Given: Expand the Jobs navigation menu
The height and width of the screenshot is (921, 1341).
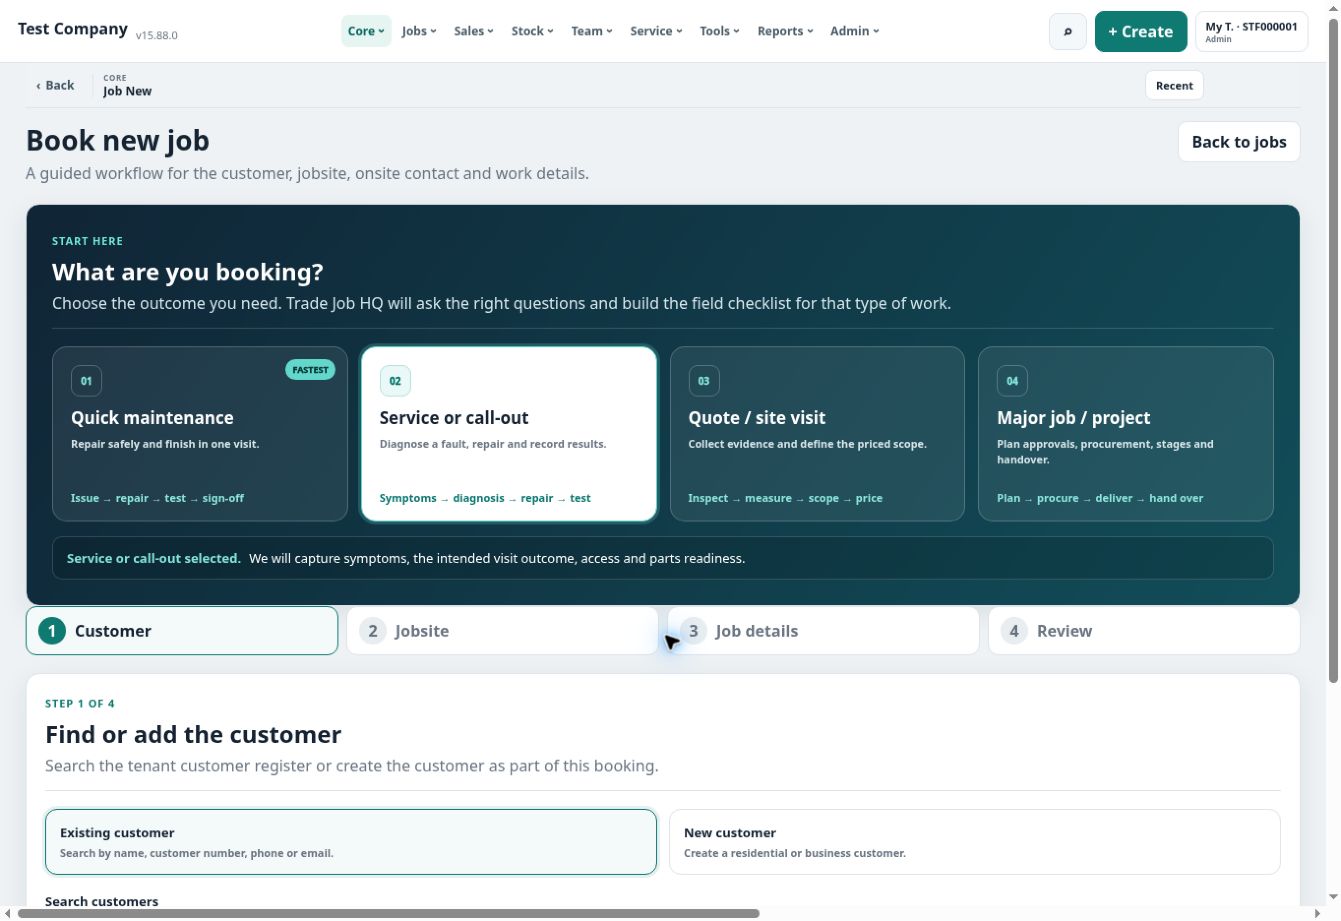Looking at the screenshot, I should 419,31.
